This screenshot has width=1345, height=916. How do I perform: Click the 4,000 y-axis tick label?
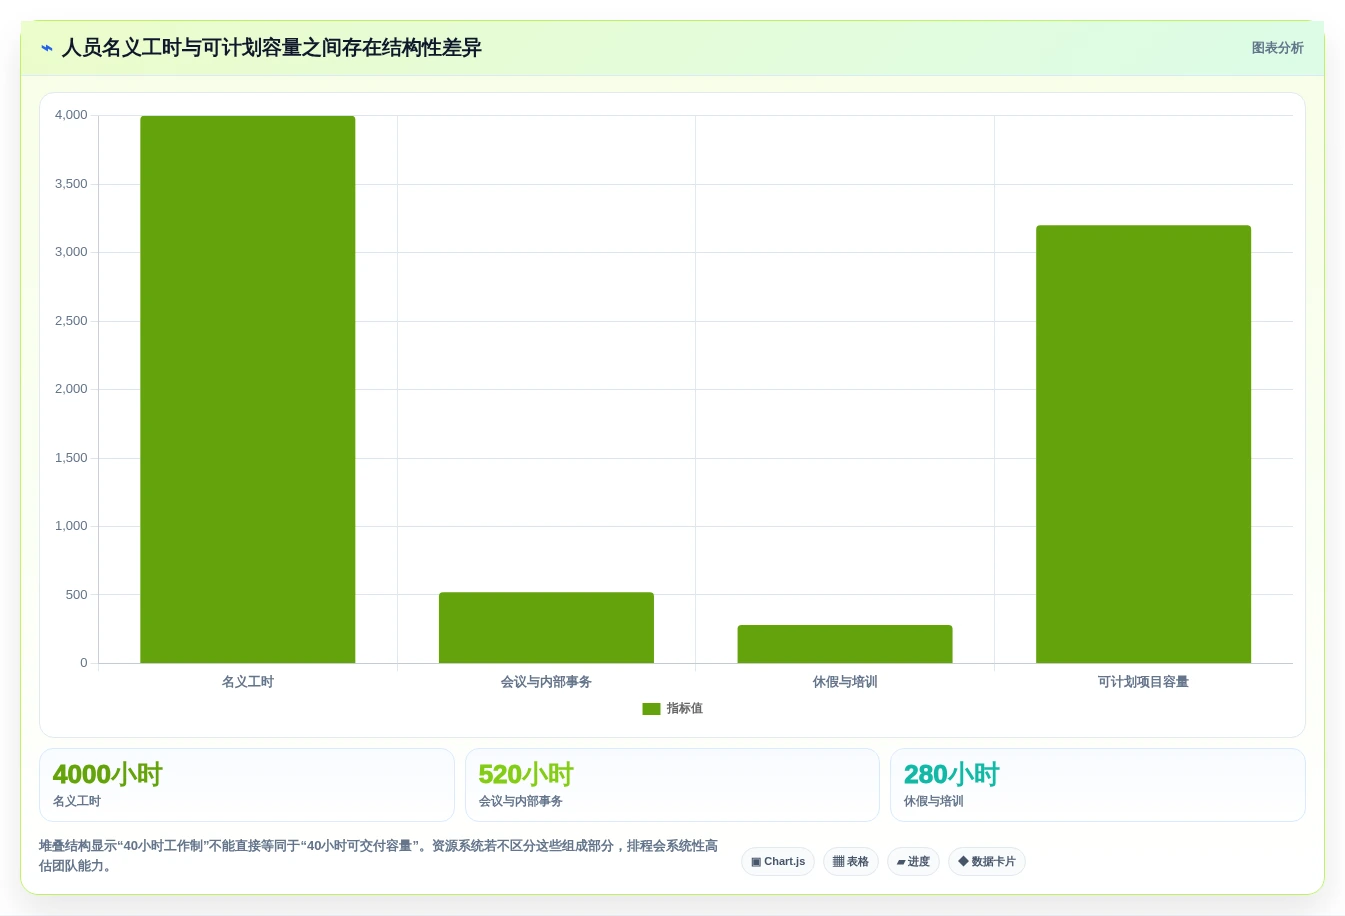point(71,115)
